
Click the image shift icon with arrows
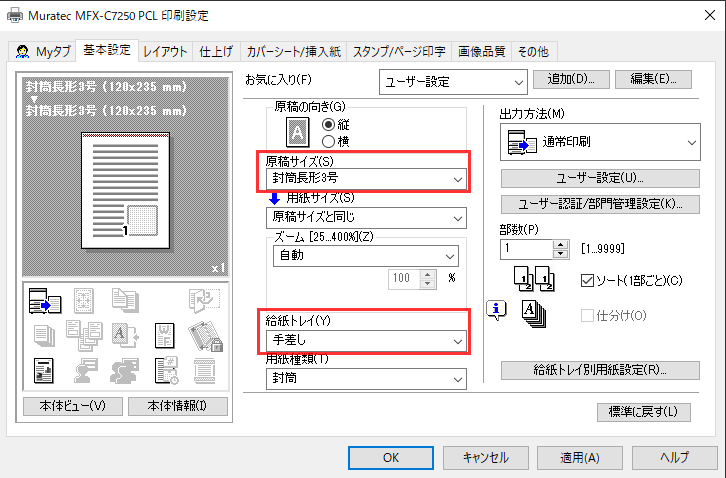tap(84, 301)
